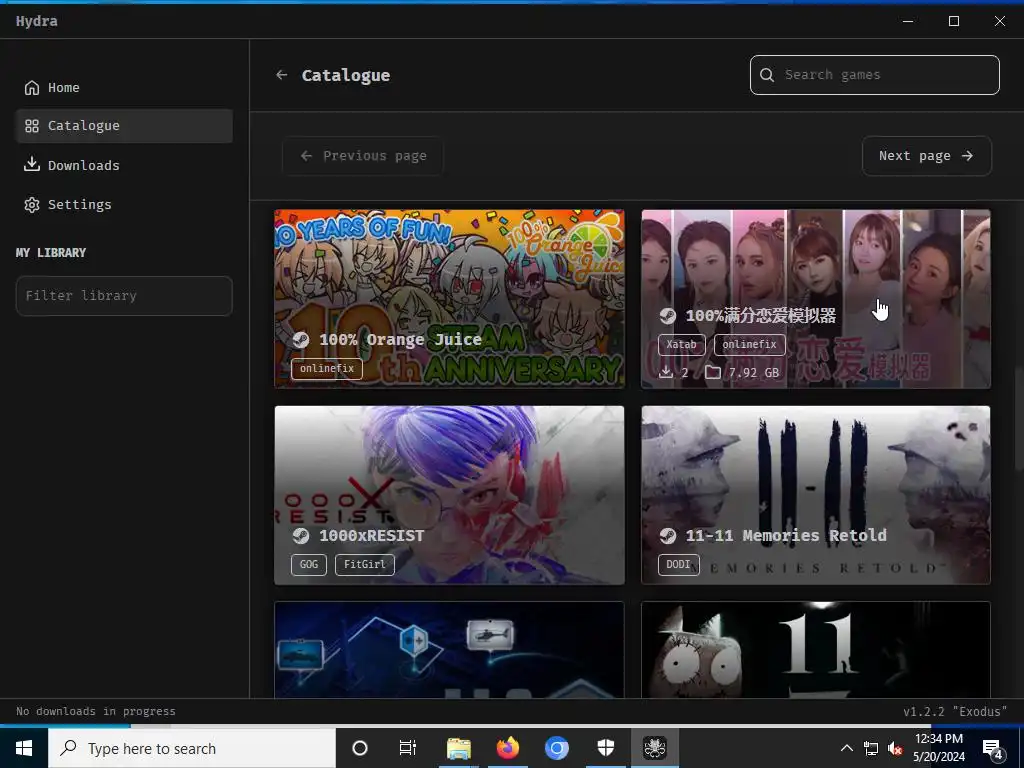Image resolution: width=1024 pixels, height=768 pixels.
Task: Select Catalogue in the sidebar
Action: pos(124,126)
